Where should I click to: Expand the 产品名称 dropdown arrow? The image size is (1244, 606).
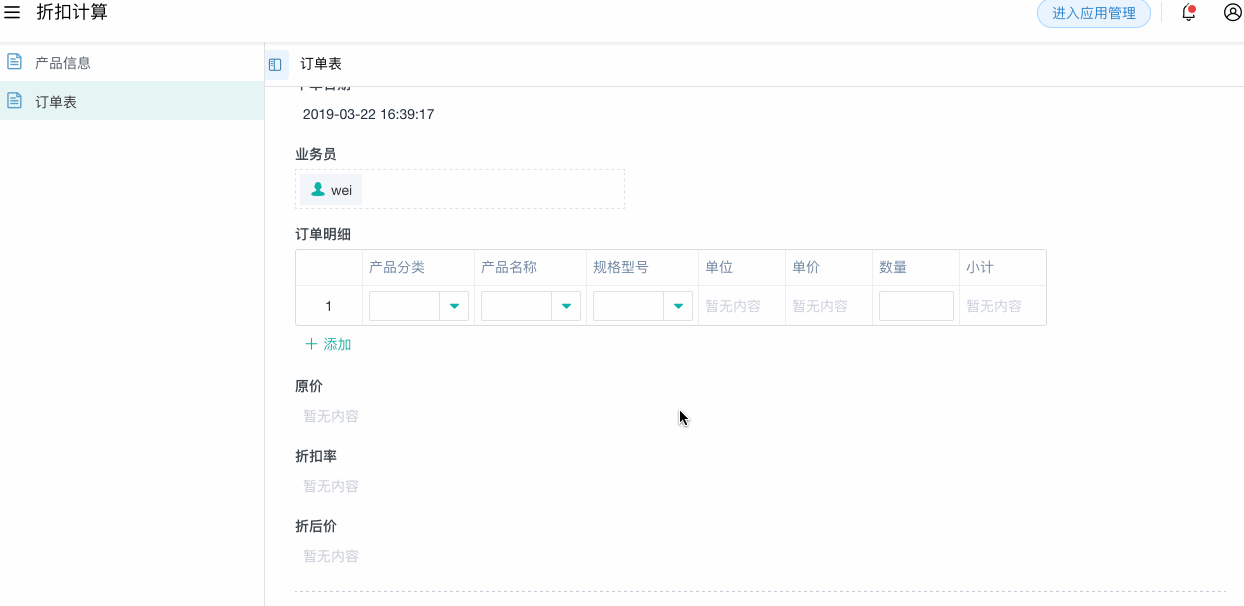(567, 306)
